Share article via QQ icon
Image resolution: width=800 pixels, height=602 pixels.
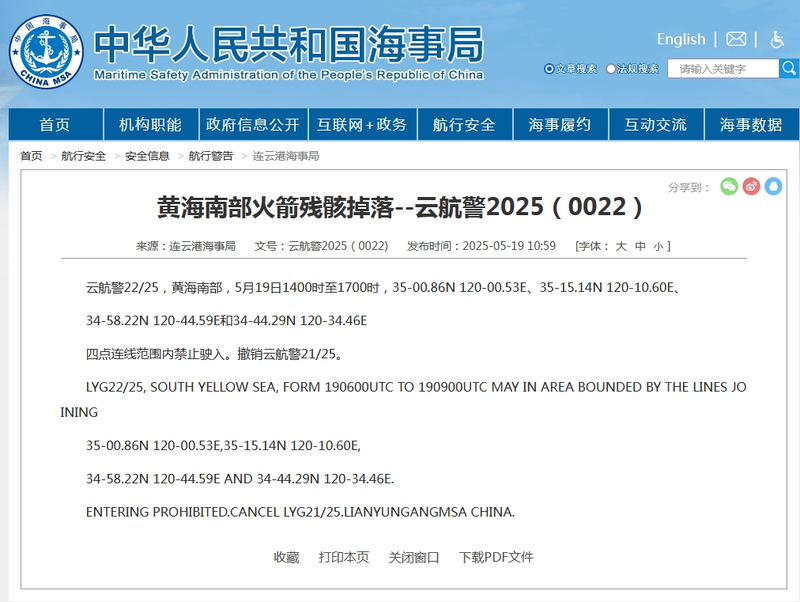pos(773,186)
